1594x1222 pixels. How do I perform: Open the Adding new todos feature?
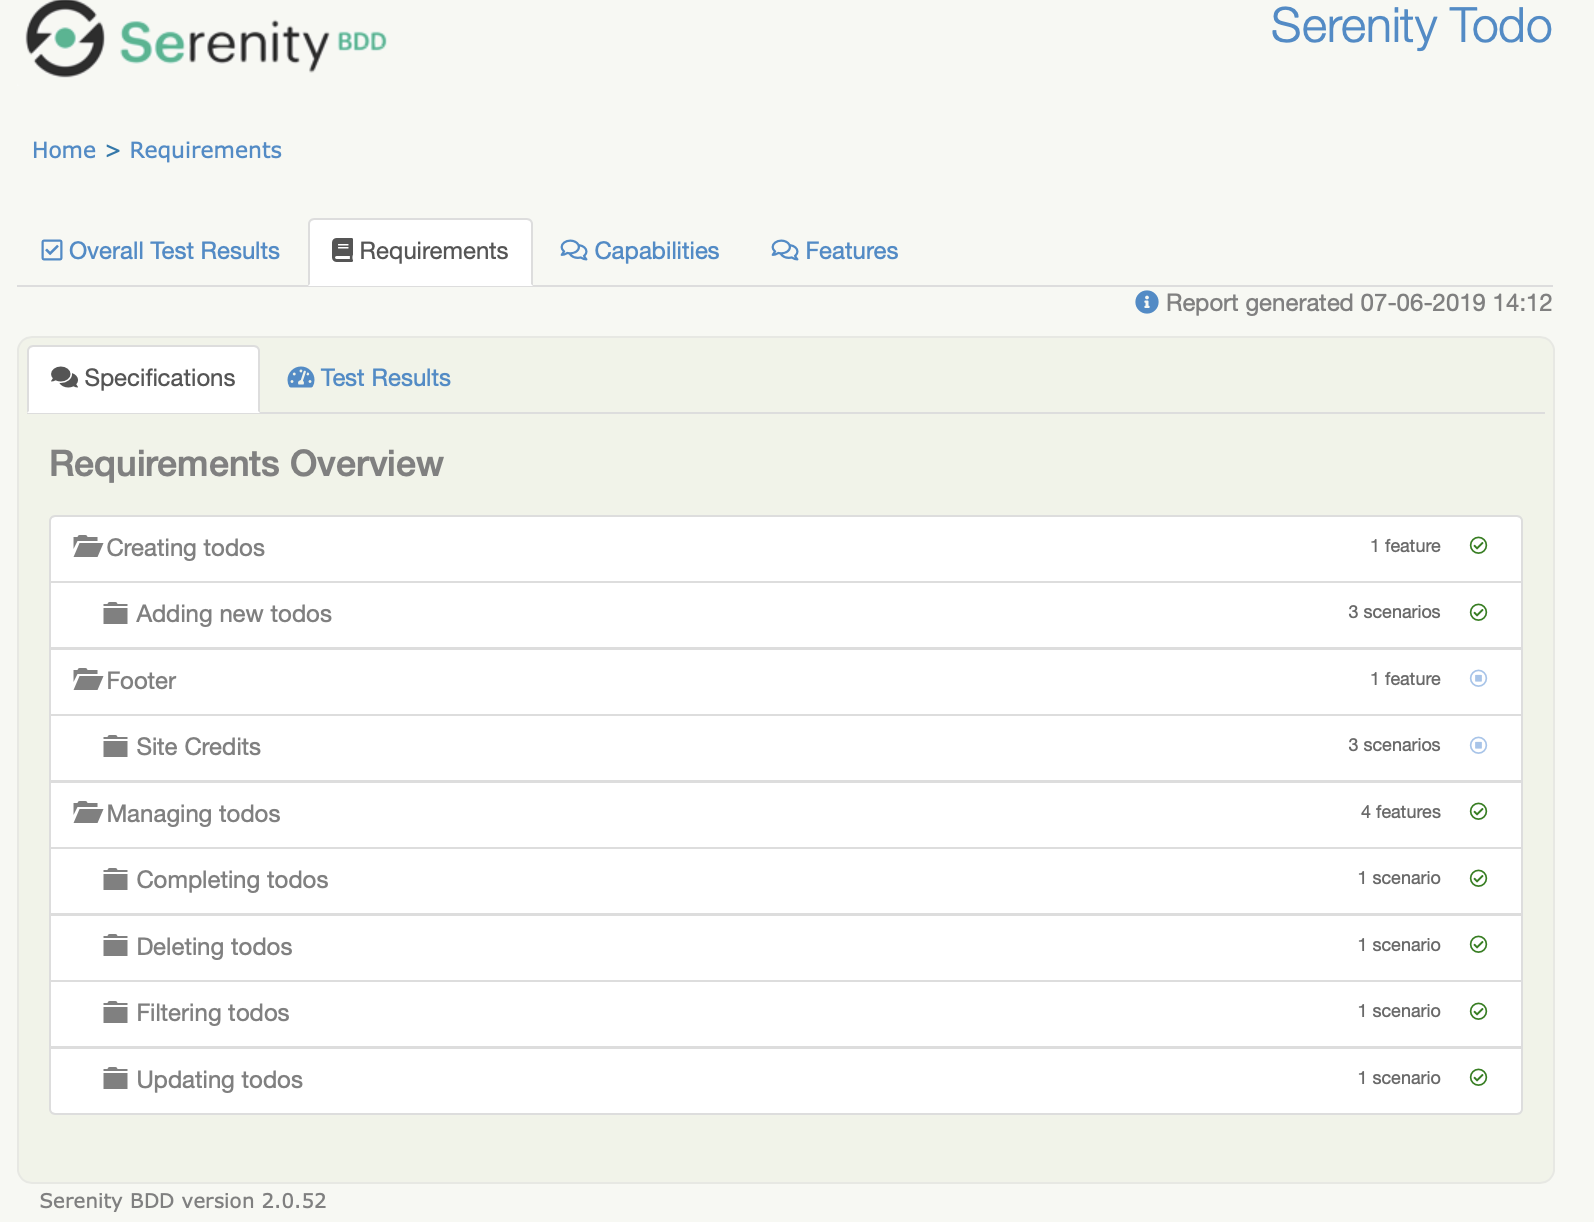point(234,614)
